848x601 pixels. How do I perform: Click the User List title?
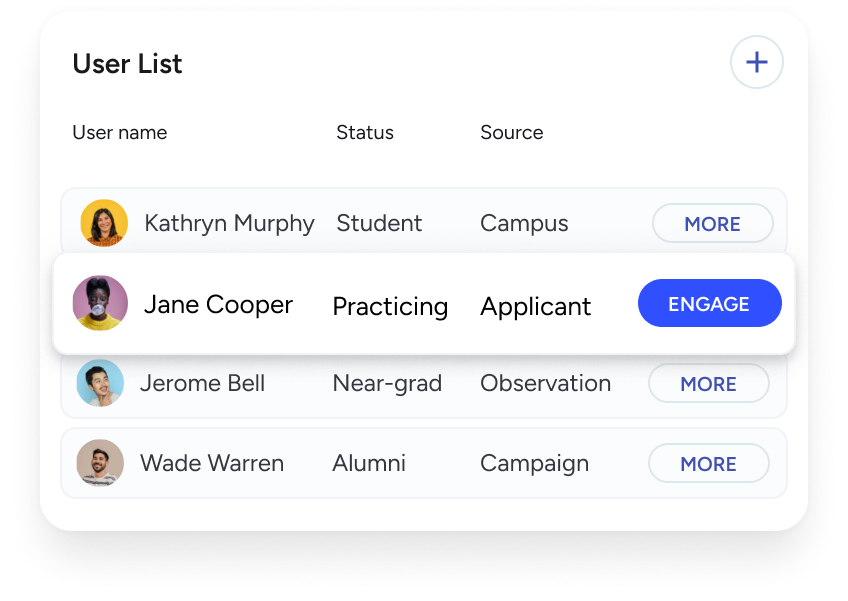(128, 64)
